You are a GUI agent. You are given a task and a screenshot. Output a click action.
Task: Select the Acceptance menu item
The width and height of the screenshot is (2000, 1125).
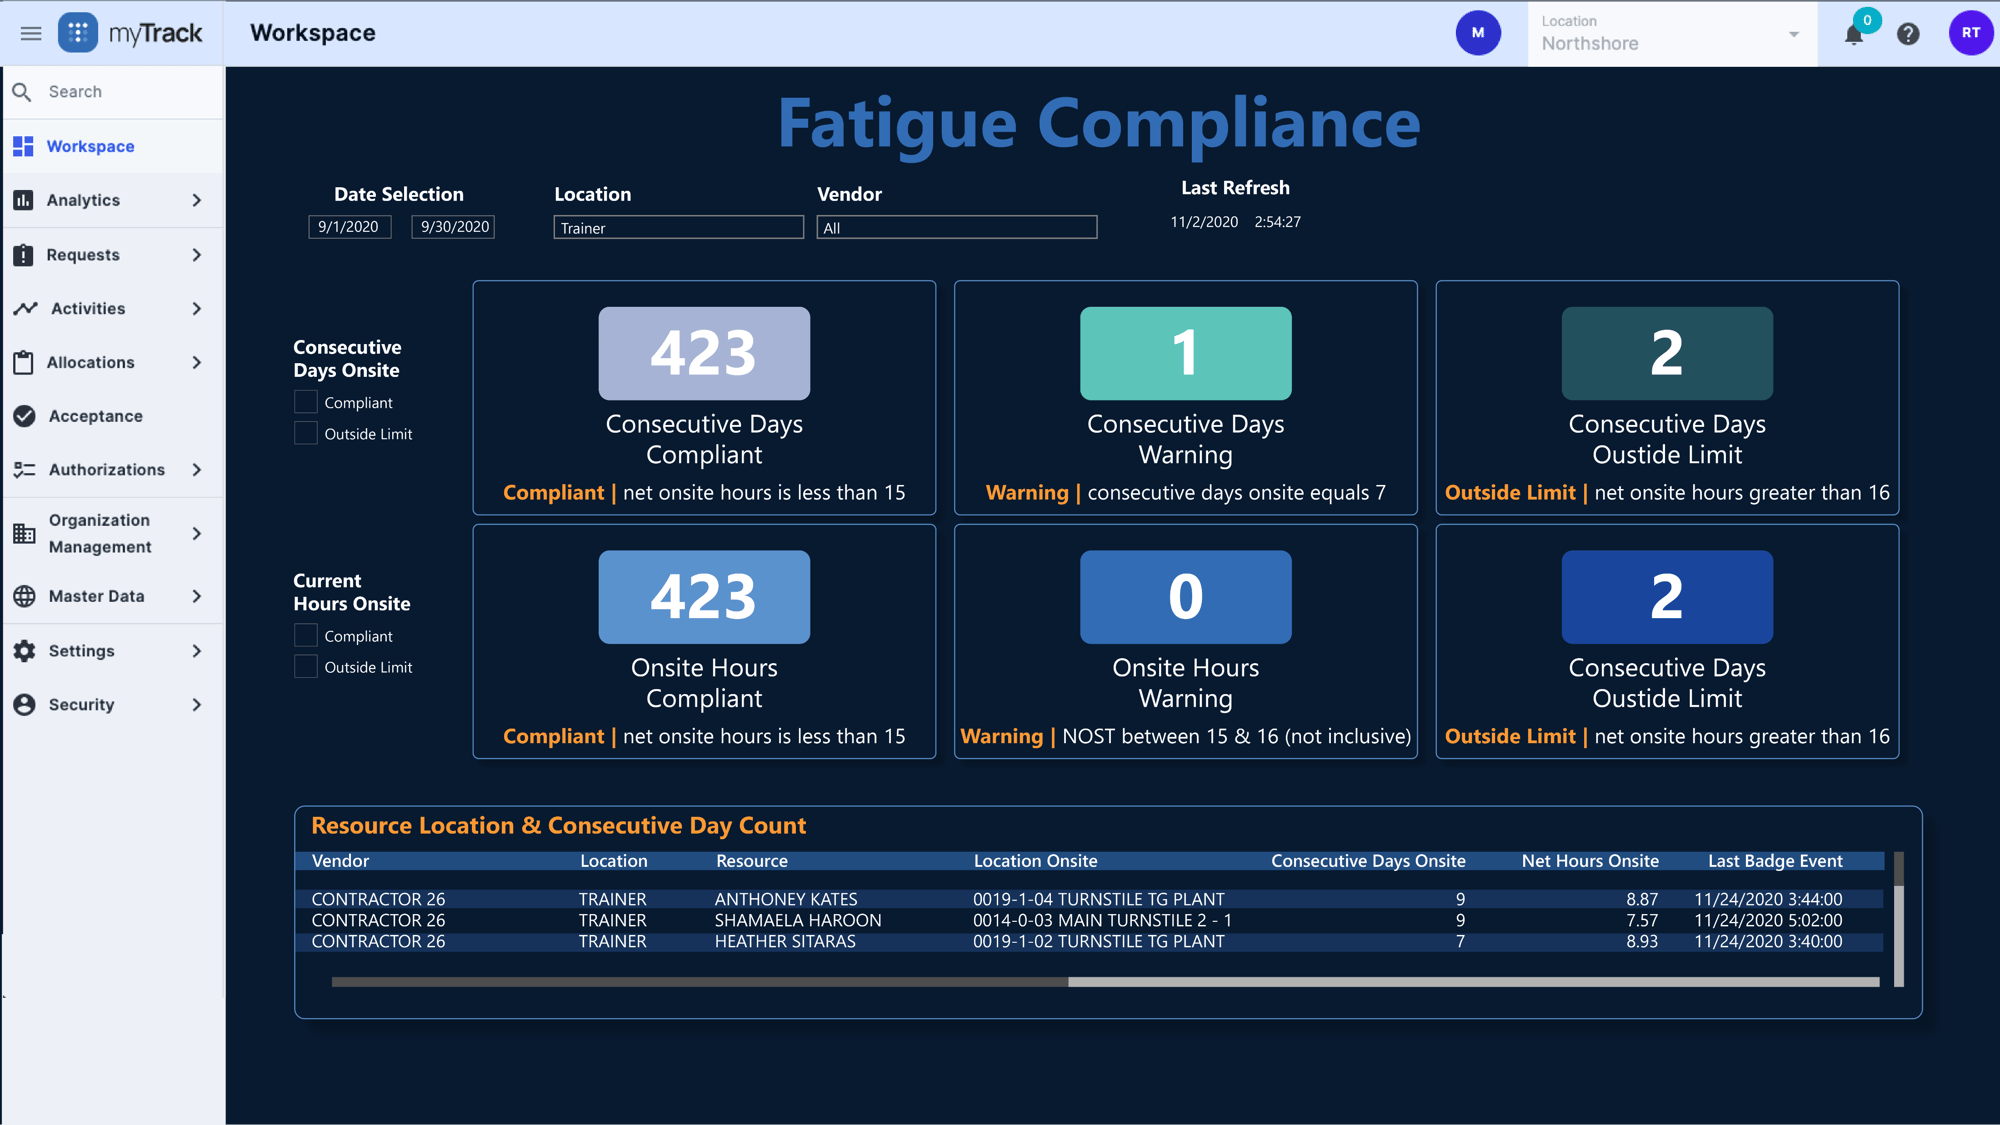(112, 416)
